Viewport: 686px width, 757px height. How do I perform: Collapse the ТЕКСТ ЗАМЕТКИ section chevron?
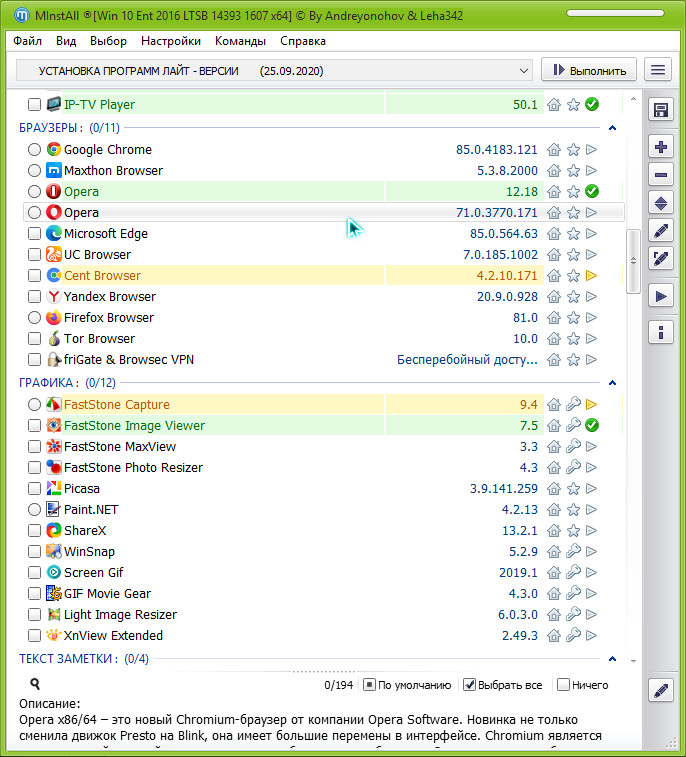612,659
